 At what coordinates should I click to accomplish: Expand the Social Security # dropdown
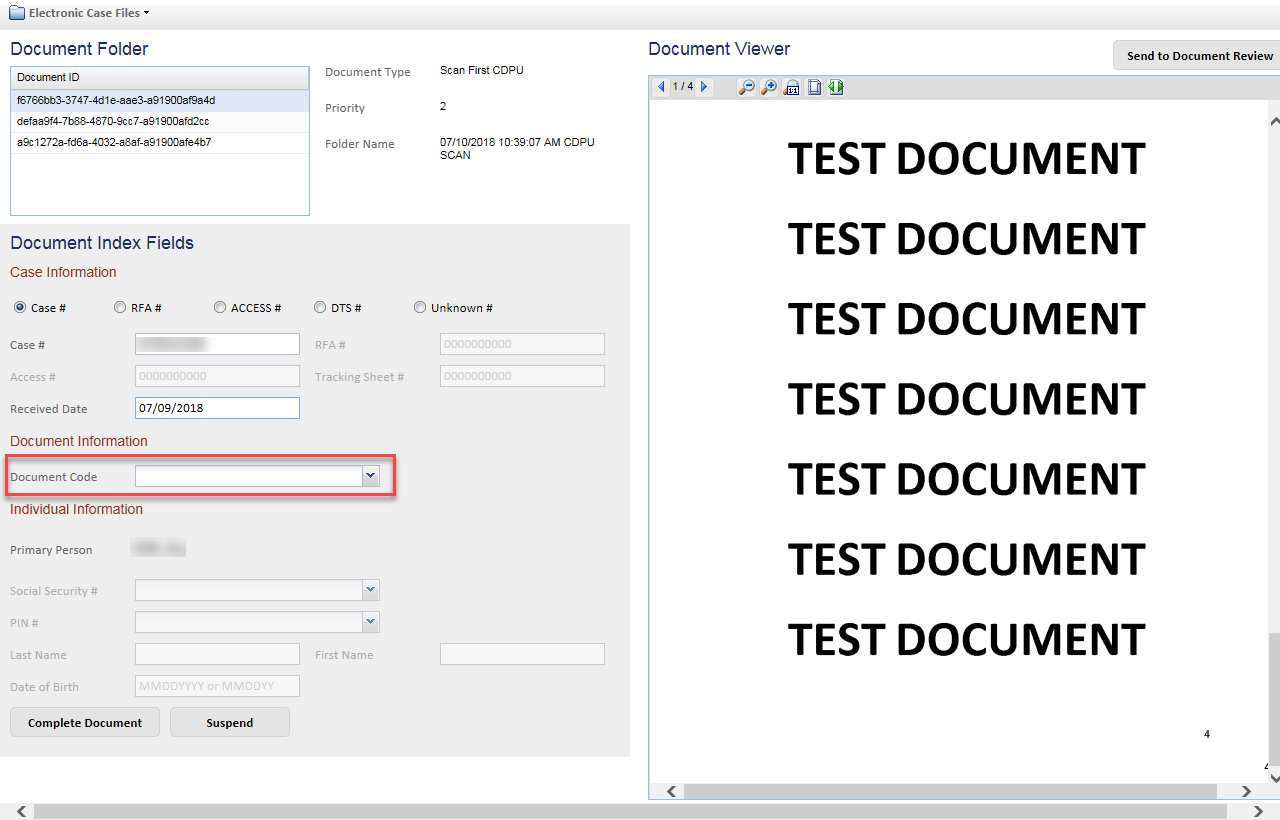(x=371, y=590)
